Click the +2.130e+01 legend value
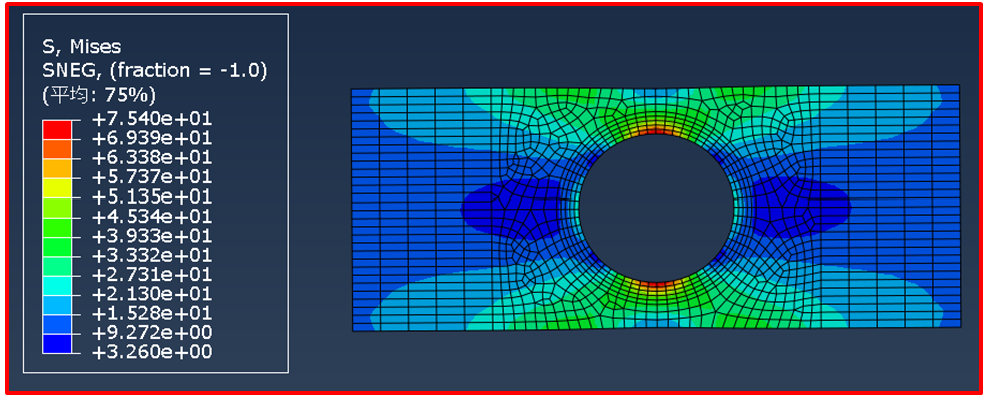 [x=152, y=294]
